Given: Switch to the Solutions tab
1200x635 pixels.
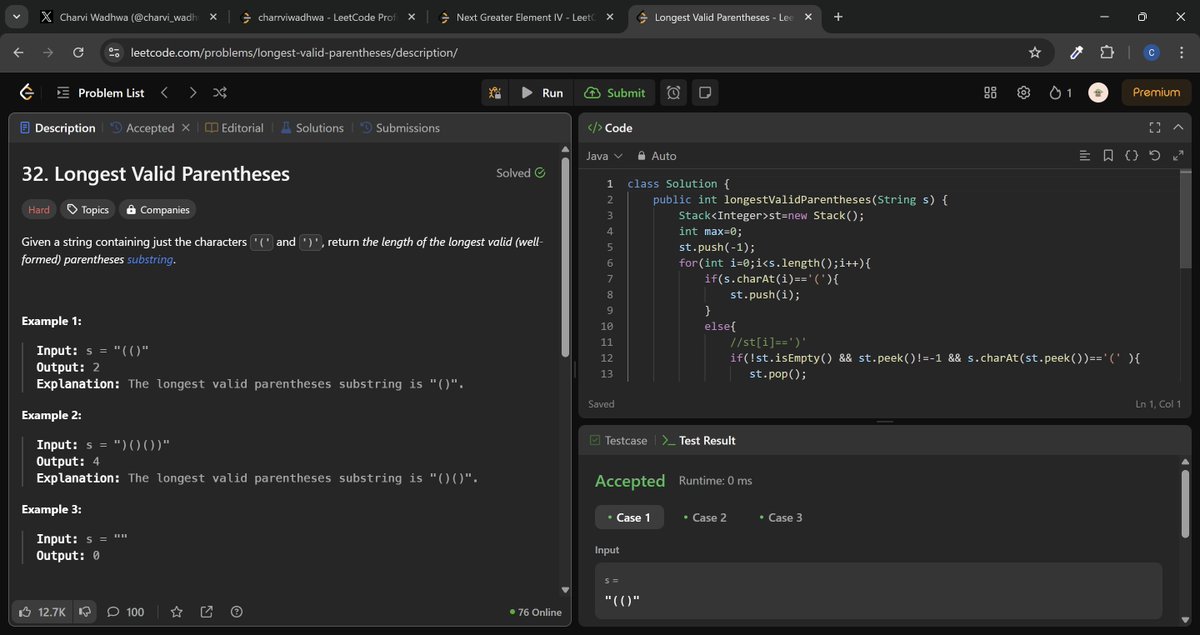Looking at the screenshot, I should point(312,128).
